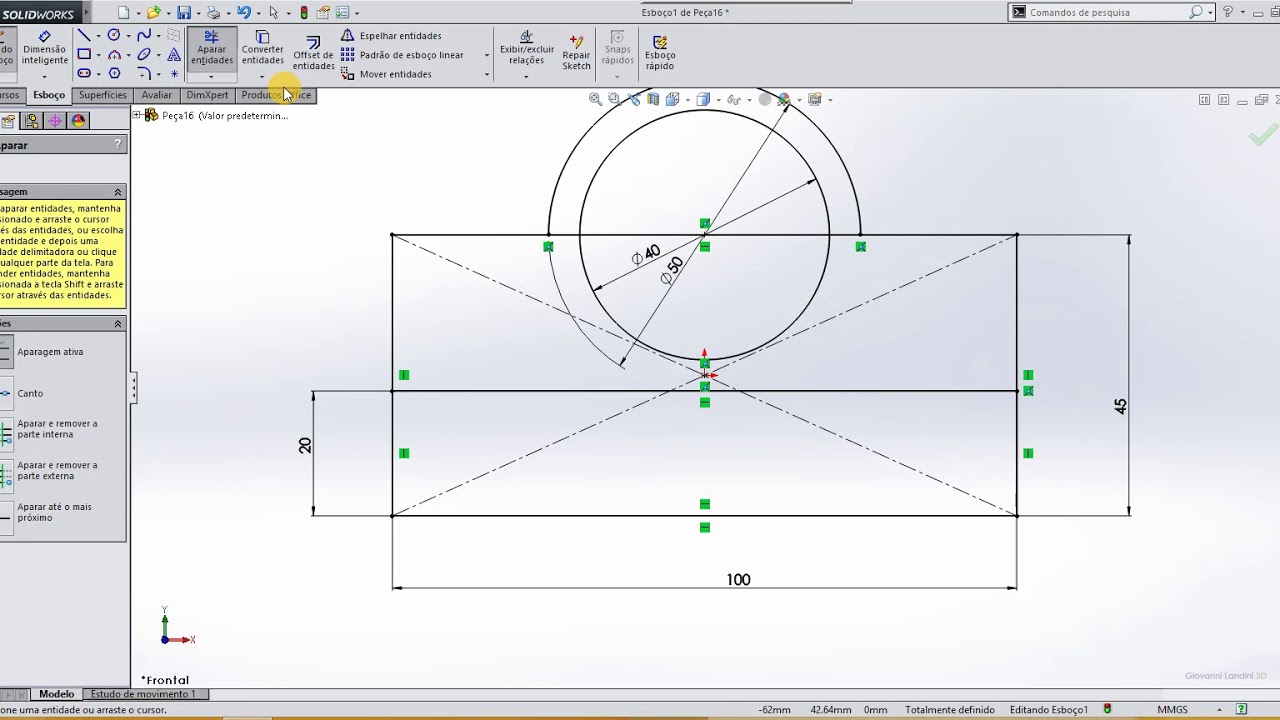
Task: Open dropdown beside Mover entidades
Action: coord(487,74)
